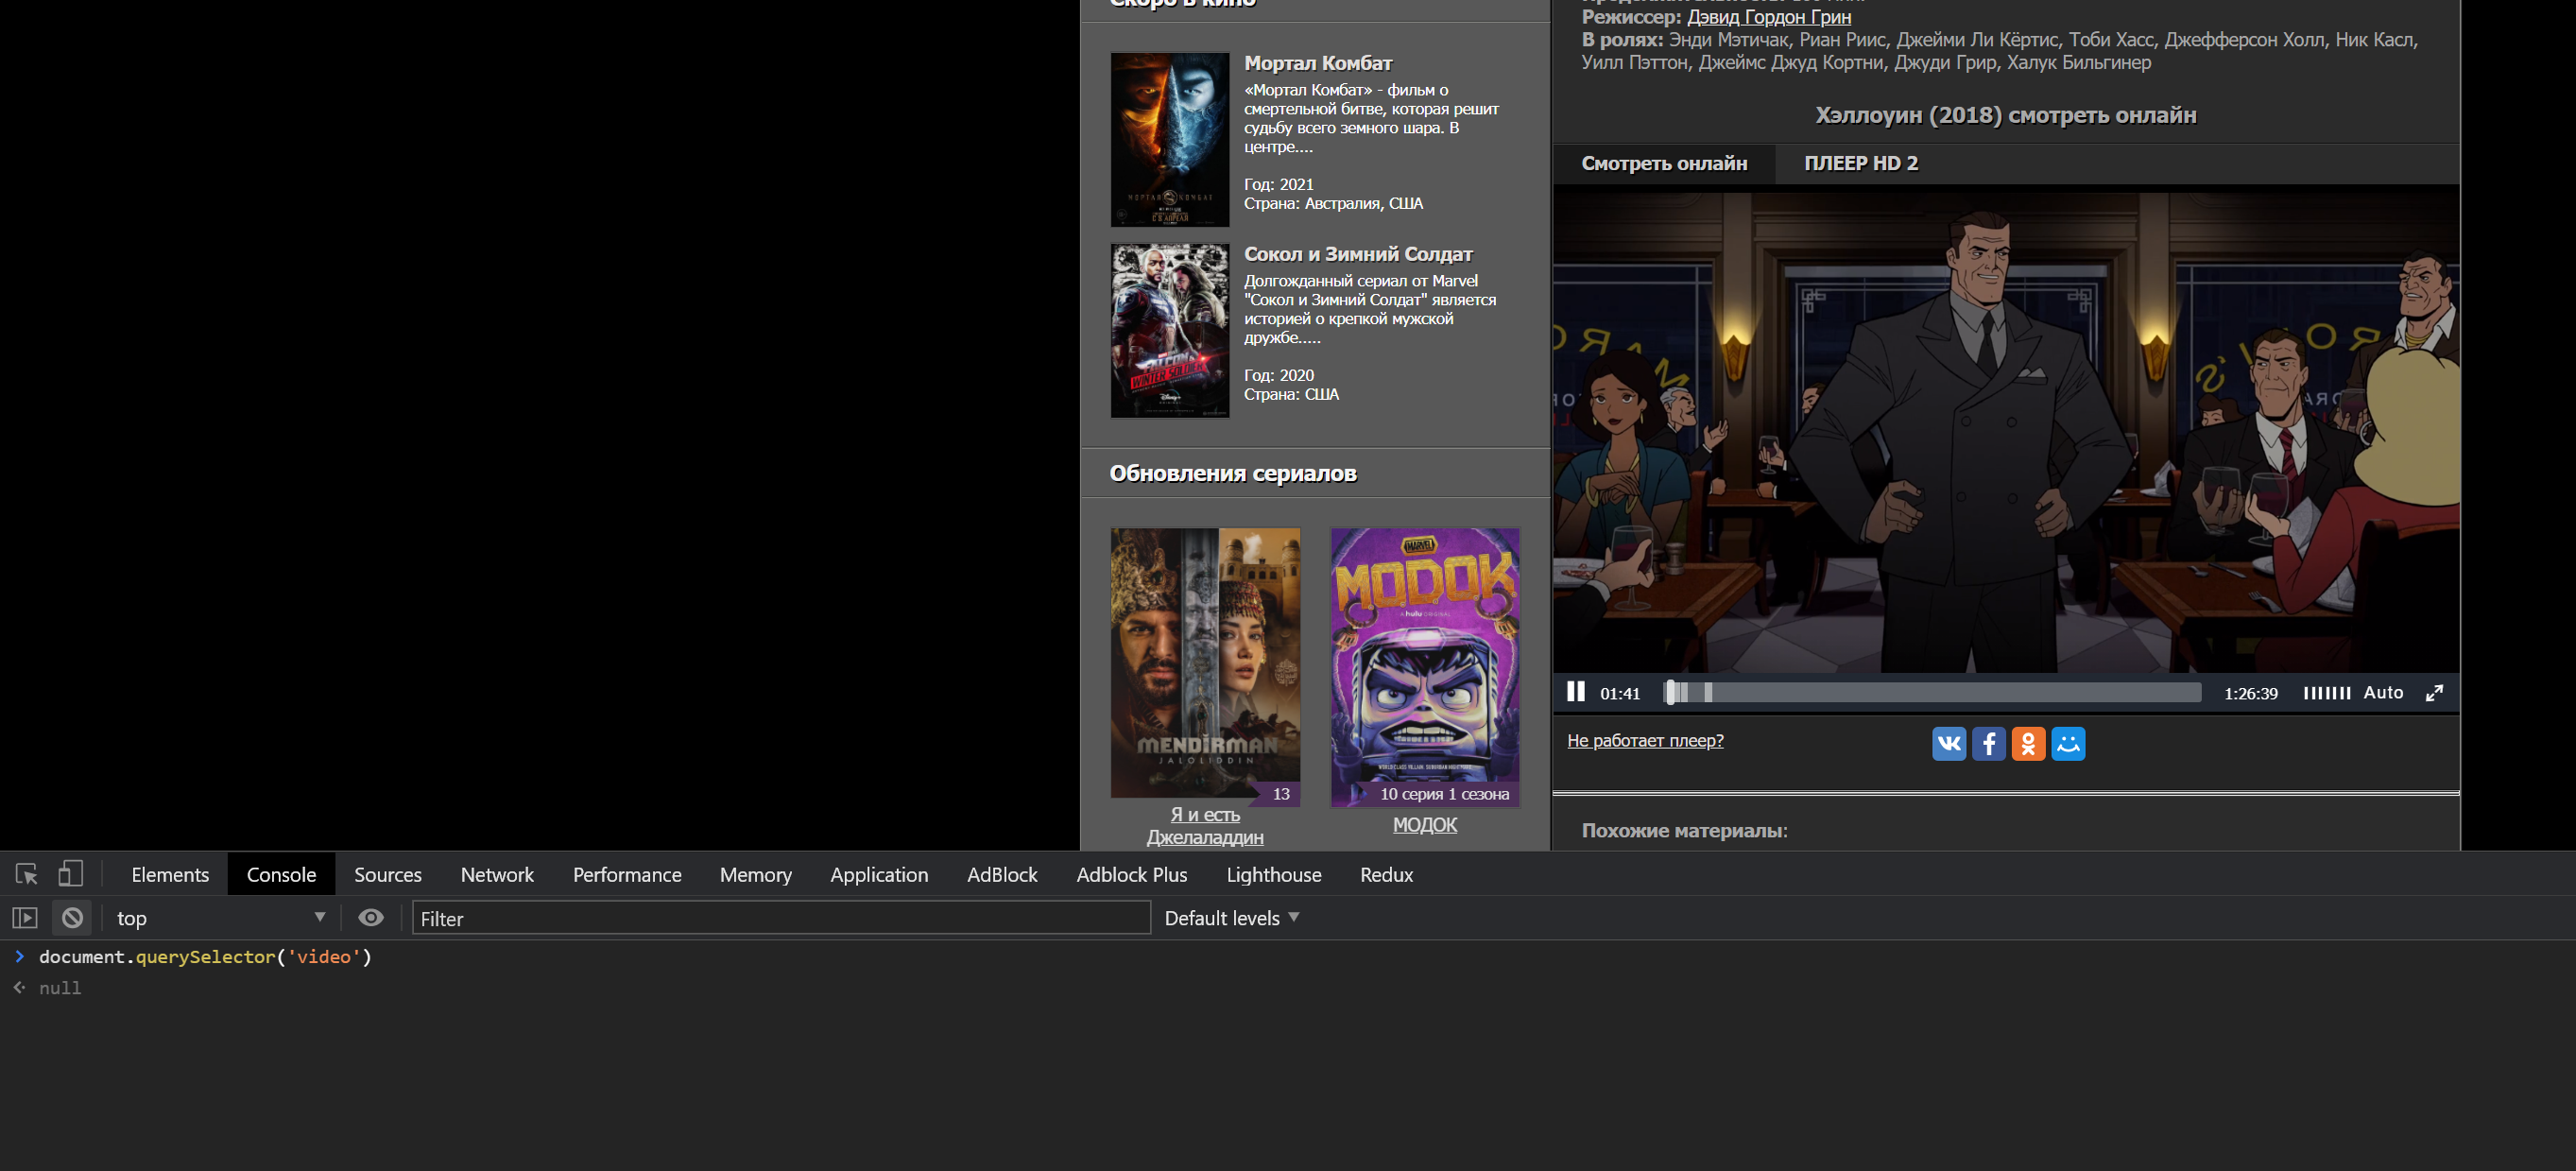Switch to the Application tab
This screenshot has height=1171, width=2576.
879,875
